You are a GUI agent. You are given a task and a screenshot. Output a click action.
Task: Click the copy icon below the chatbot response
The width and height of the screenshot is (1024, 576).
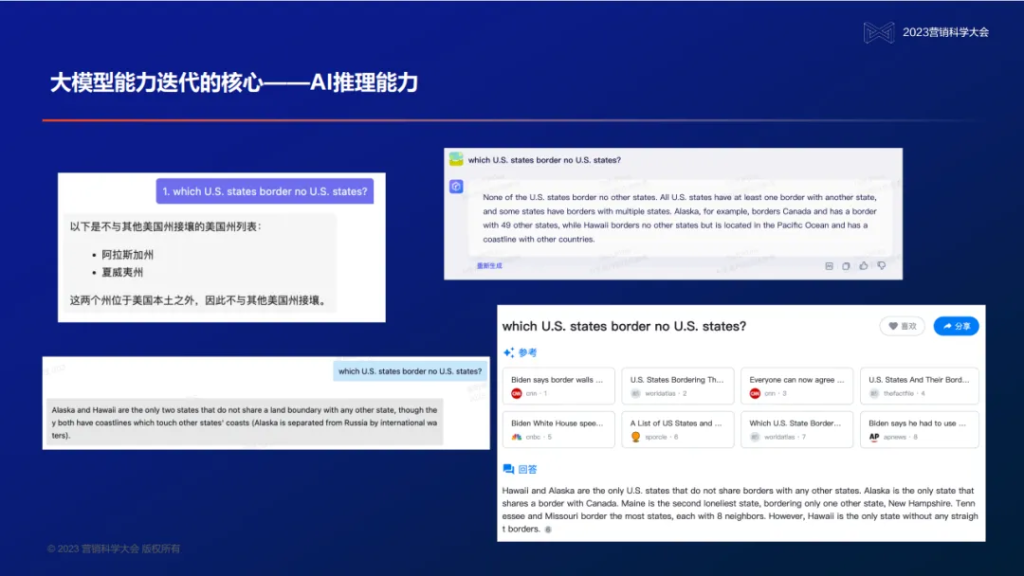(x=848, y=266)
